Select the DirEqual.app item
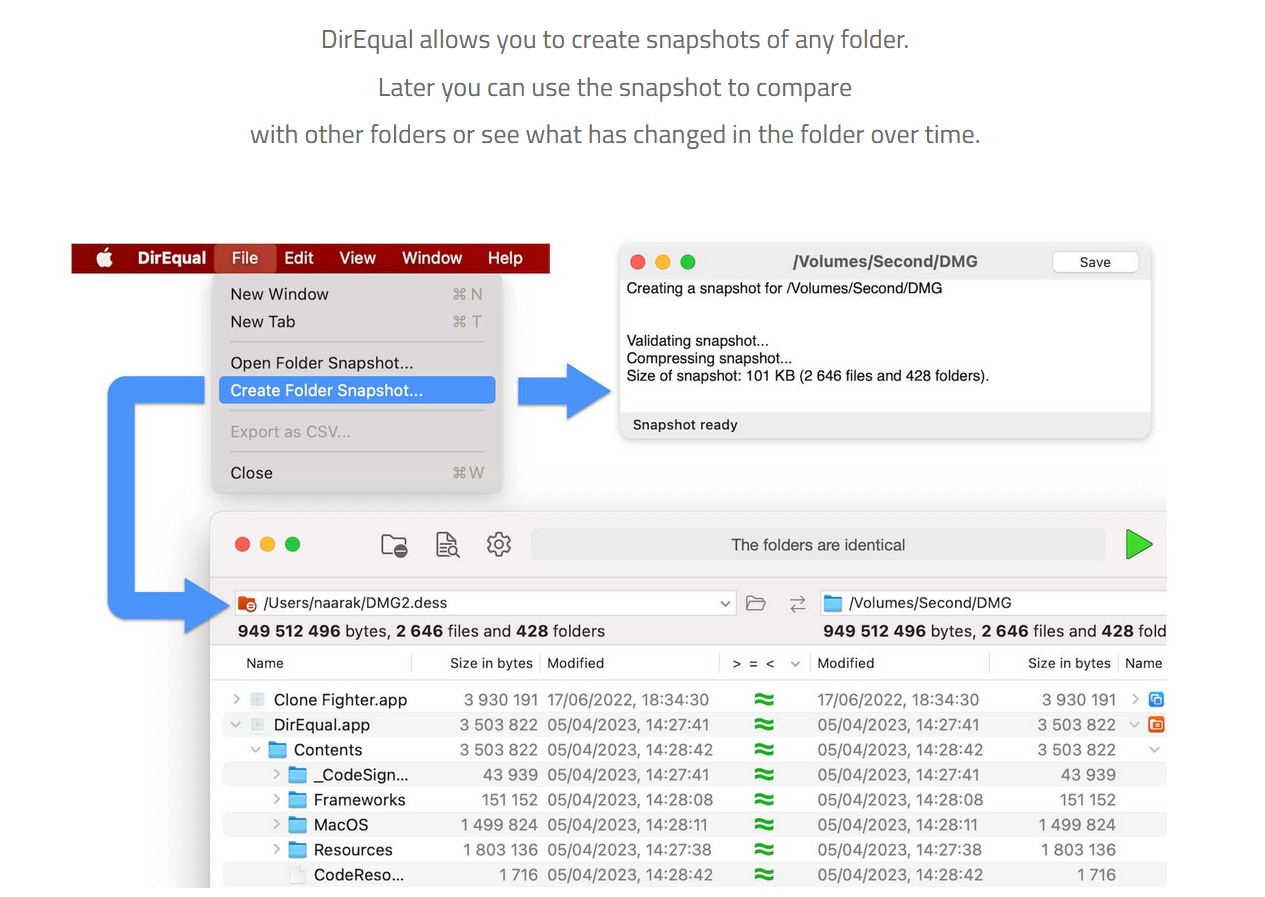This screenshot has height=897, width=1265. [x=322, y=725]
